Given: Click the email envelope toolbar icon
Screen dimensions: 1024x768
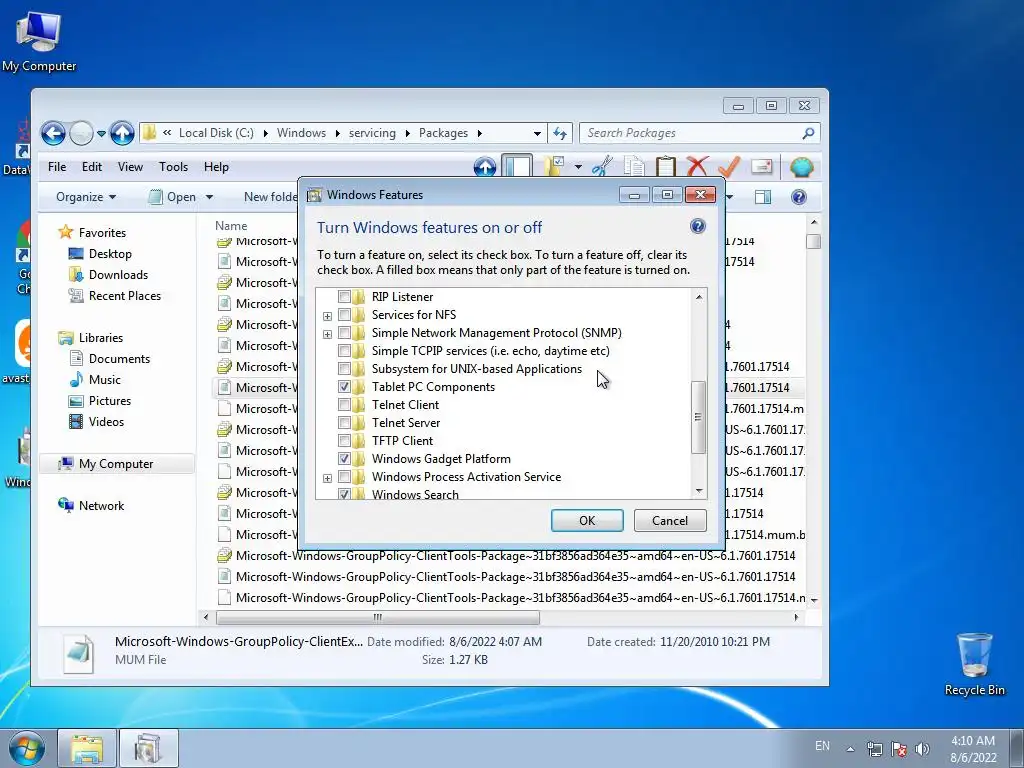Looking at the screenshot, I should coord(761,167).
